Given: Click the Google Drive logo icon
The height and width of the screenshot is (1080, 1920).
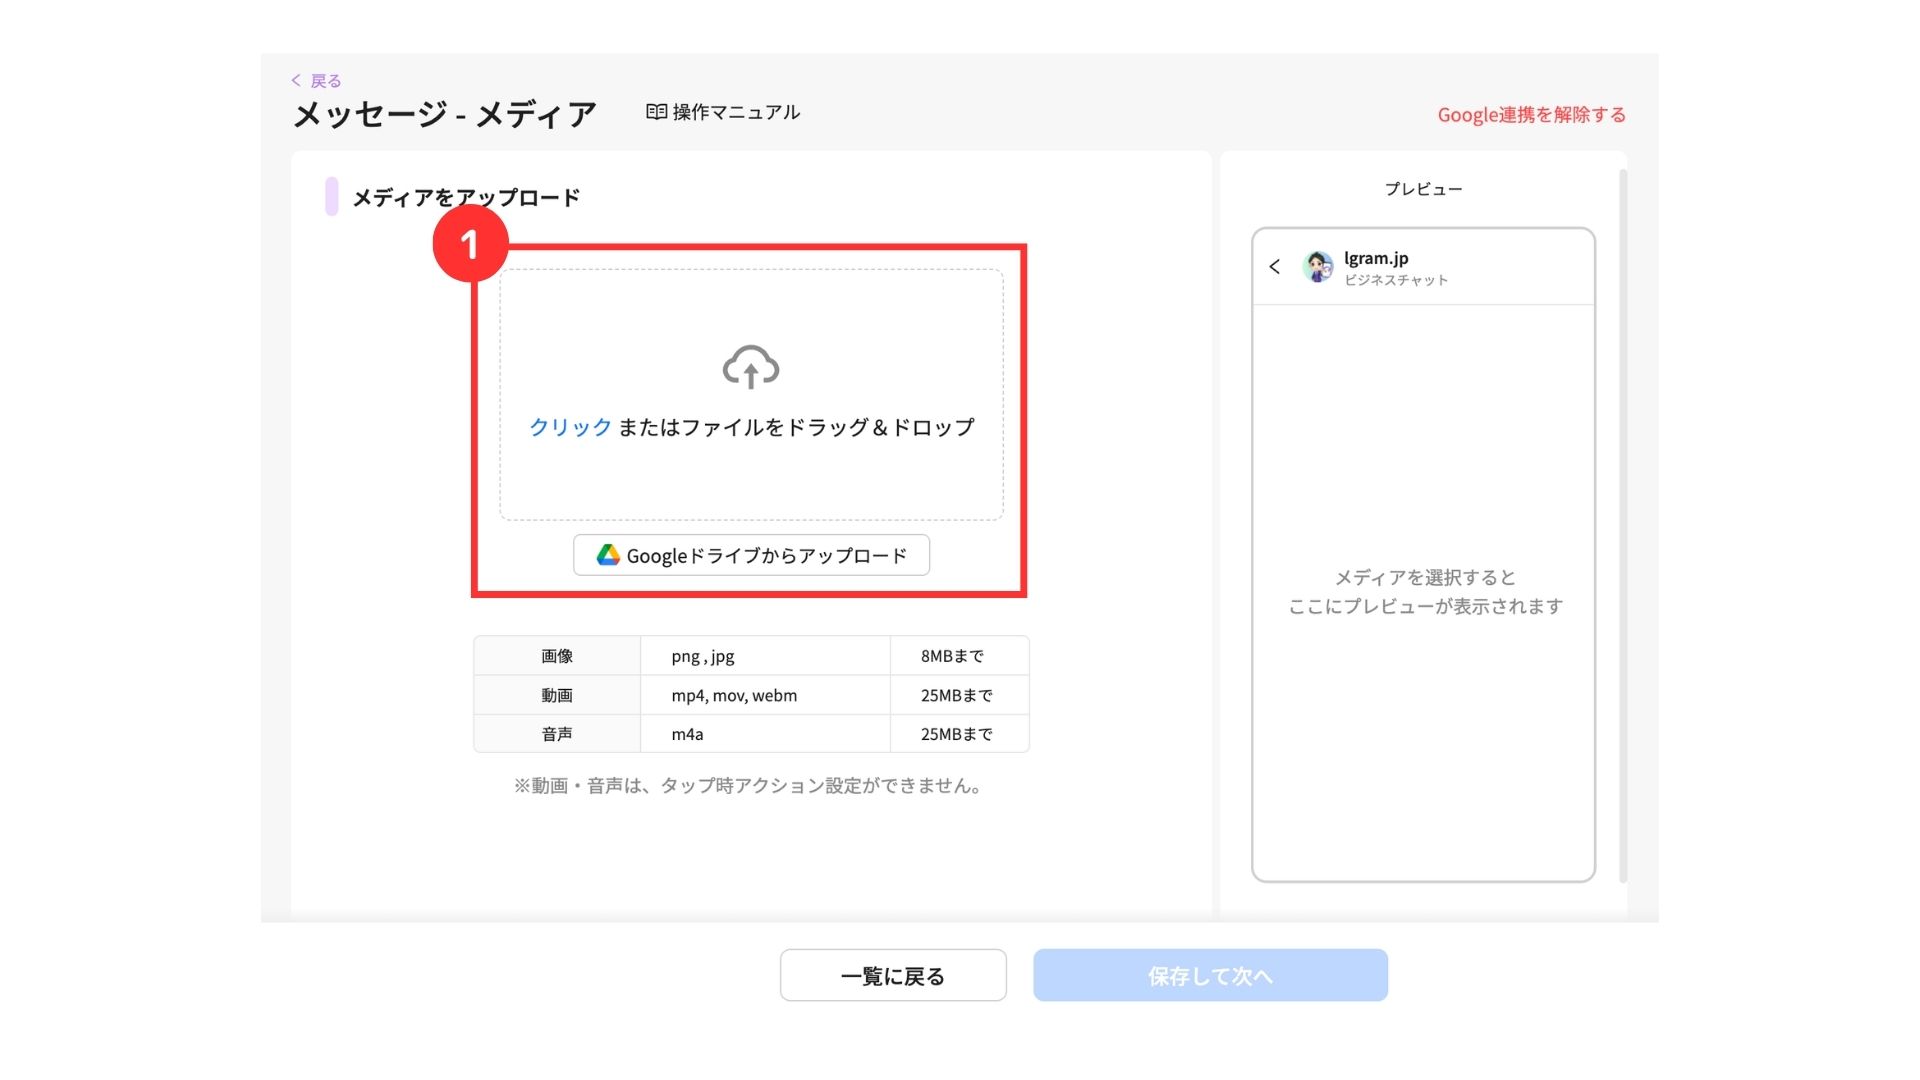Looking at the screenshot, I should 608,555.
